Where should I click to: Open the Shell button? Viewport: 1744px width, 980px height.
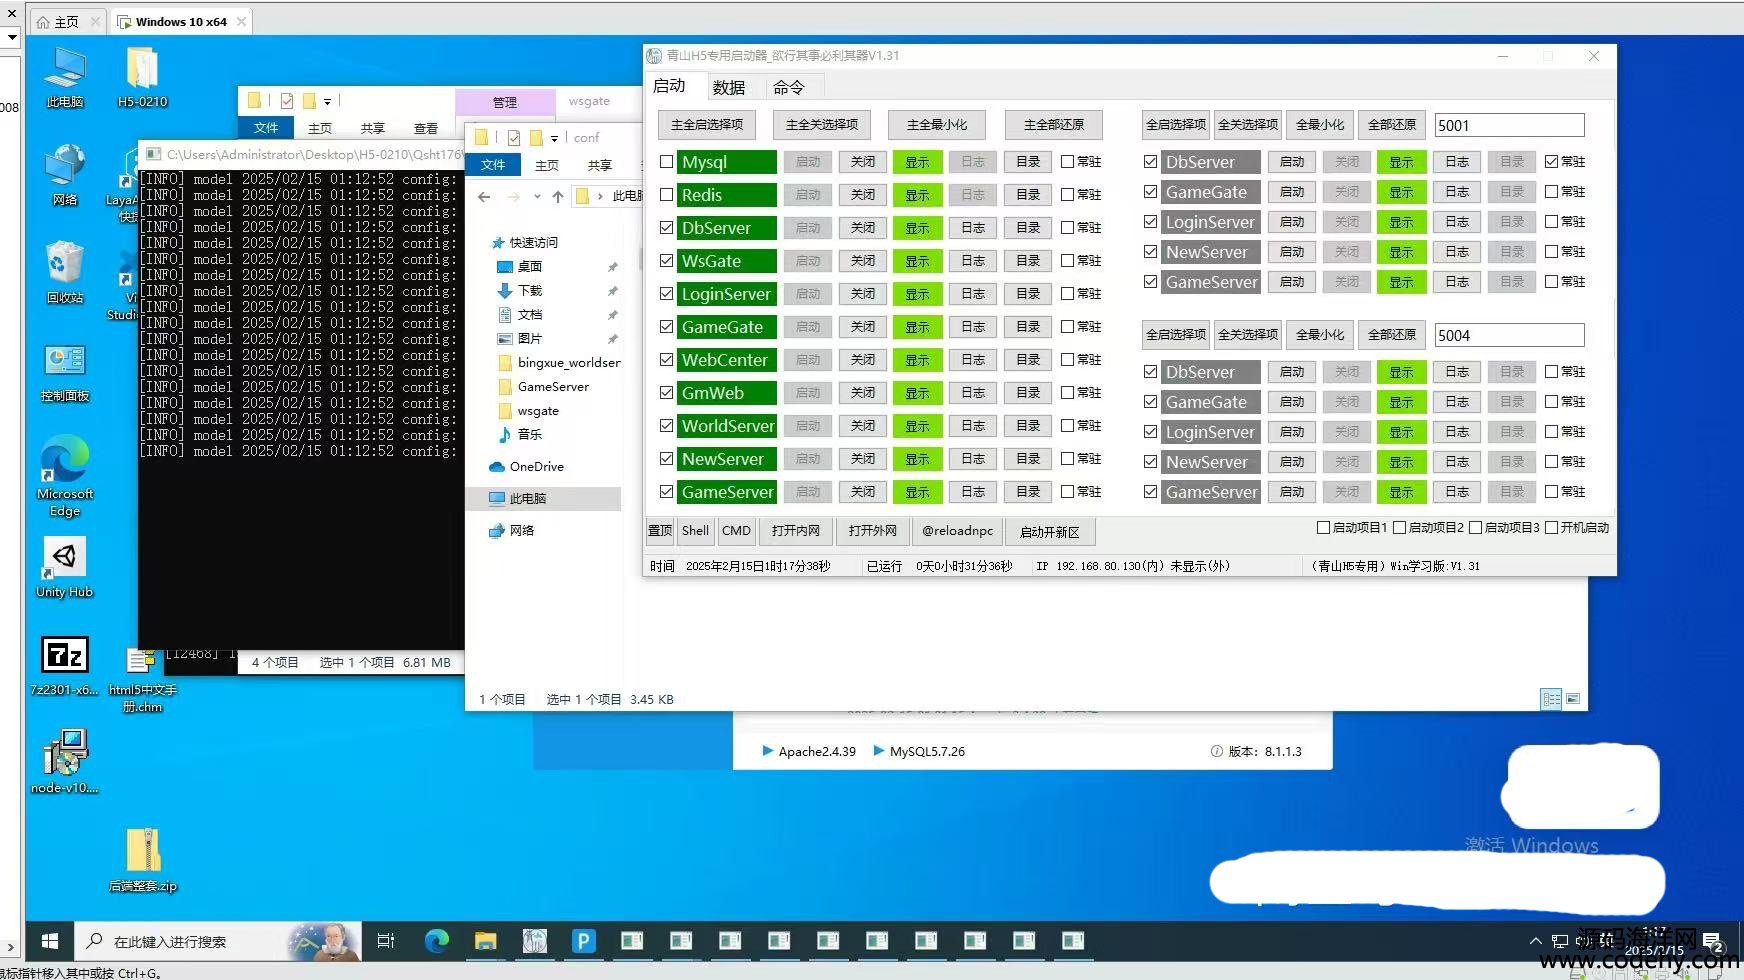(x=695, y=531)
